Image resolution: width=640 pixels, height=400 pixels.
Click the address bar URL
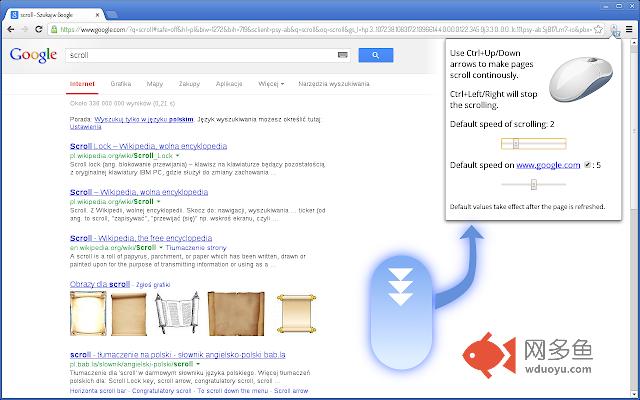(x=325, y=29)
